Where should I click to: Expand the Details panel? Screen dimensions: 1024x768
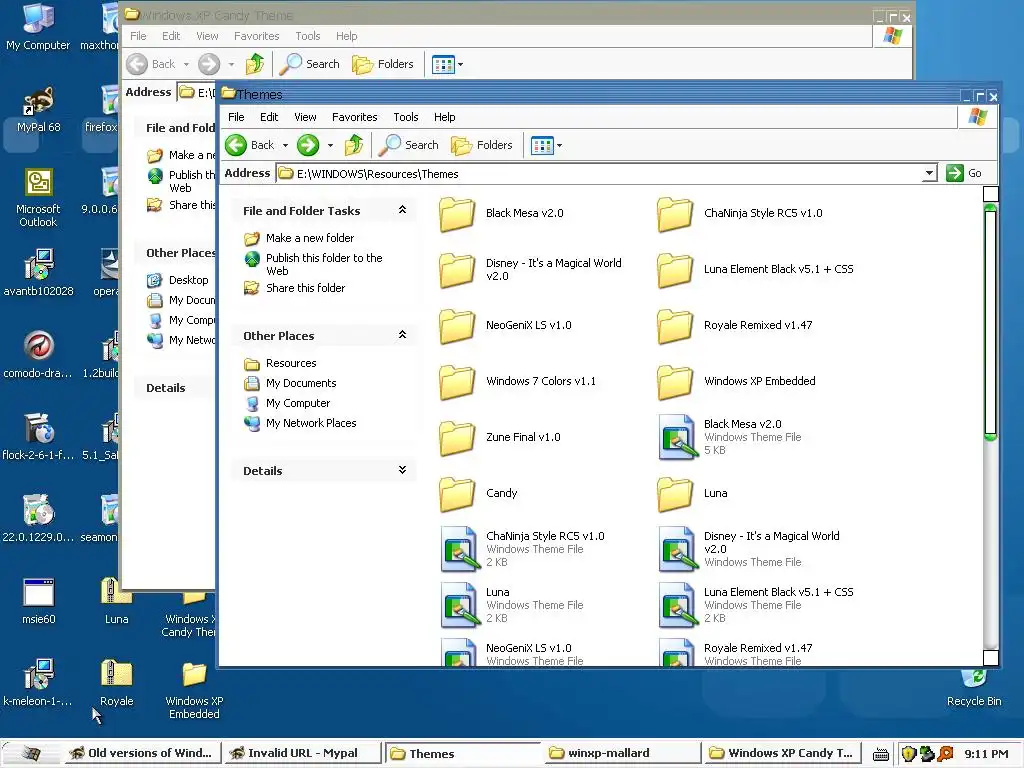point(402,470)
